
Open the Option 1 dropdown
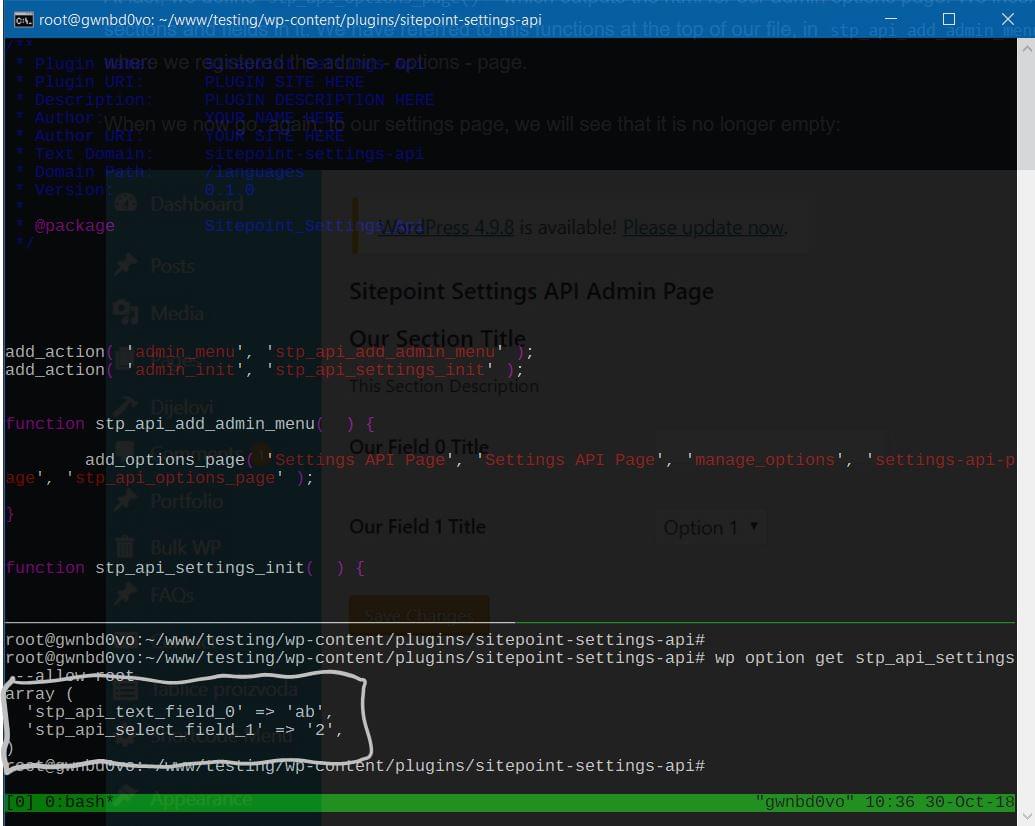point(711,527)
